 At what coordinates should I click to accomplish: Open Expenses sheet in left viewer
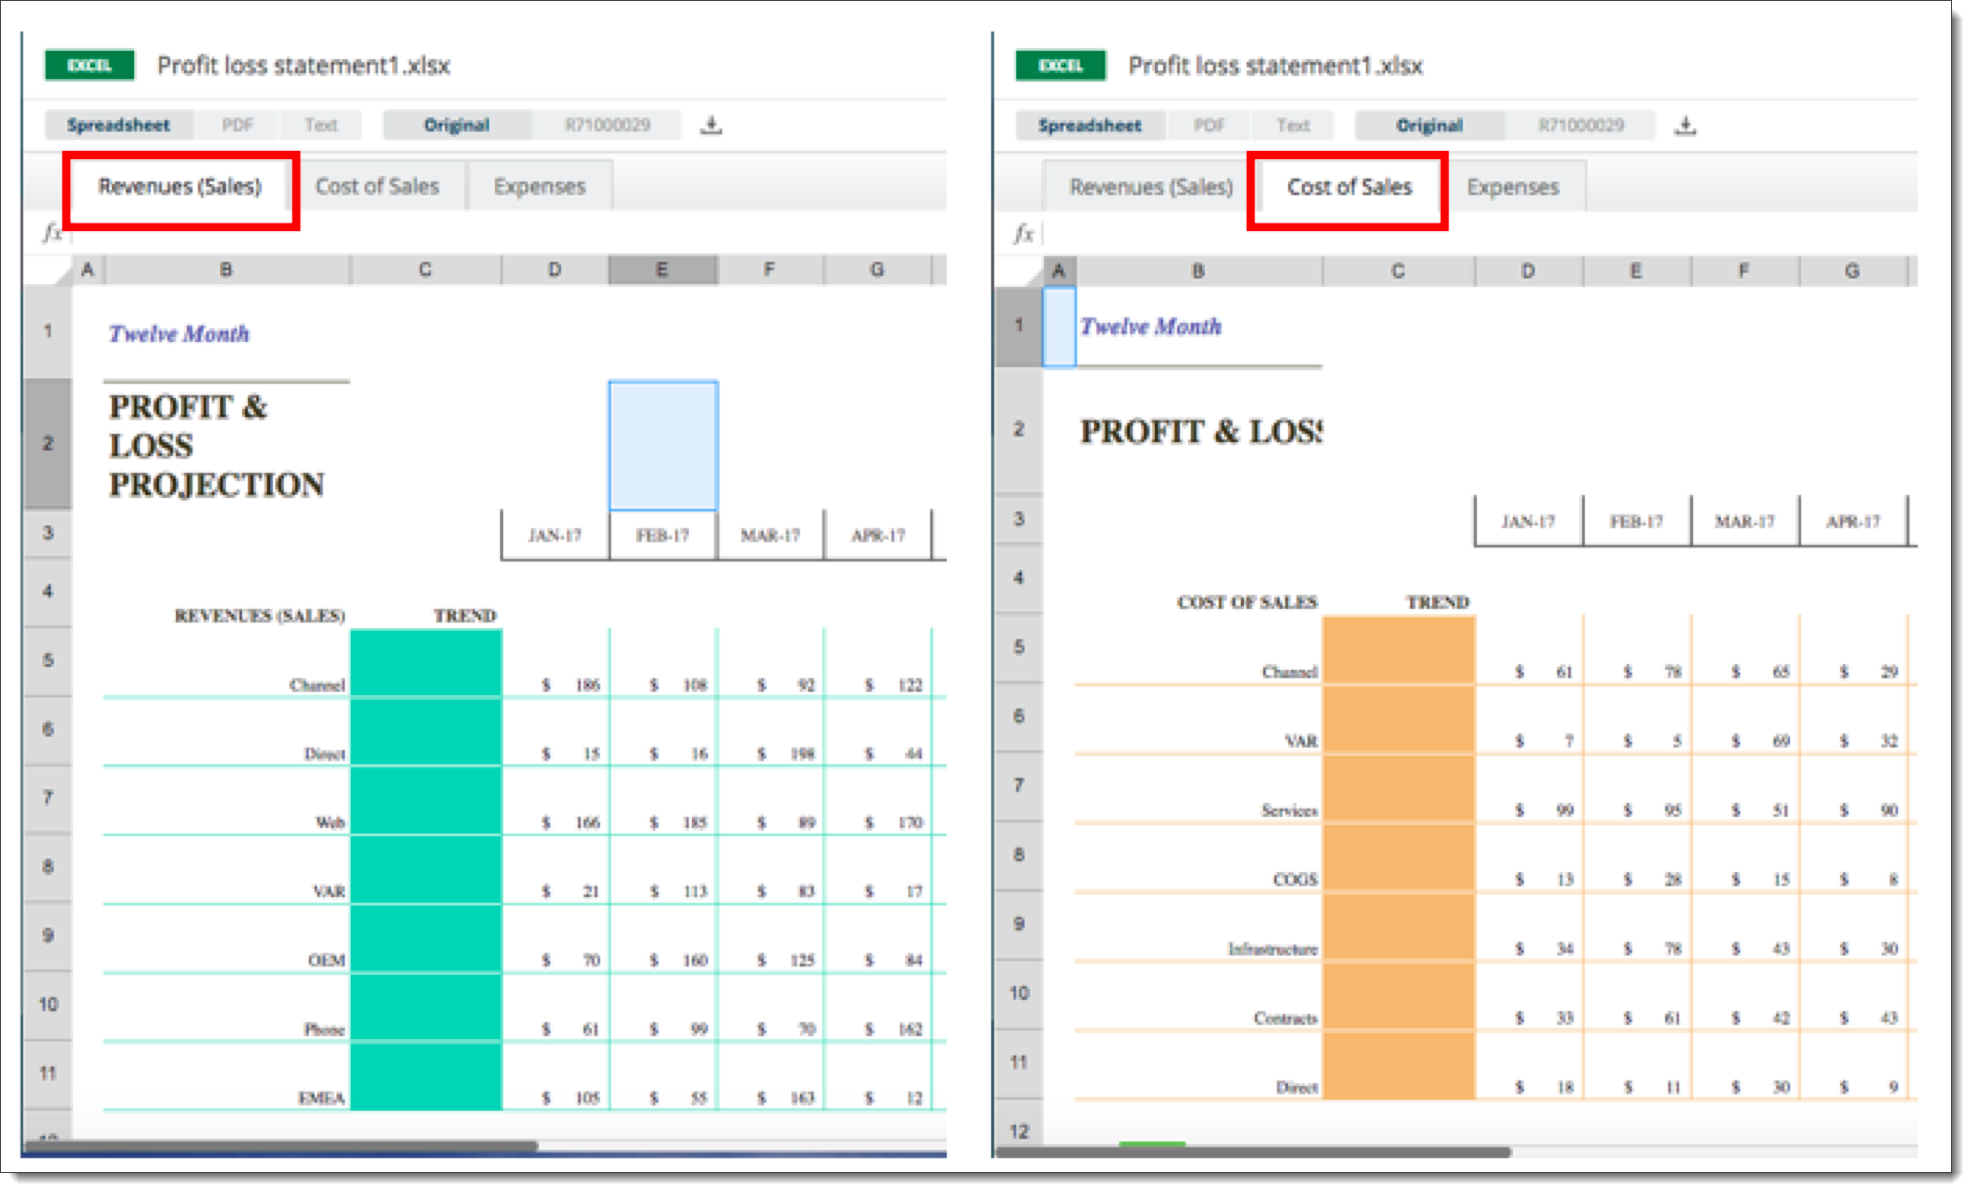(x=540, y=187)
